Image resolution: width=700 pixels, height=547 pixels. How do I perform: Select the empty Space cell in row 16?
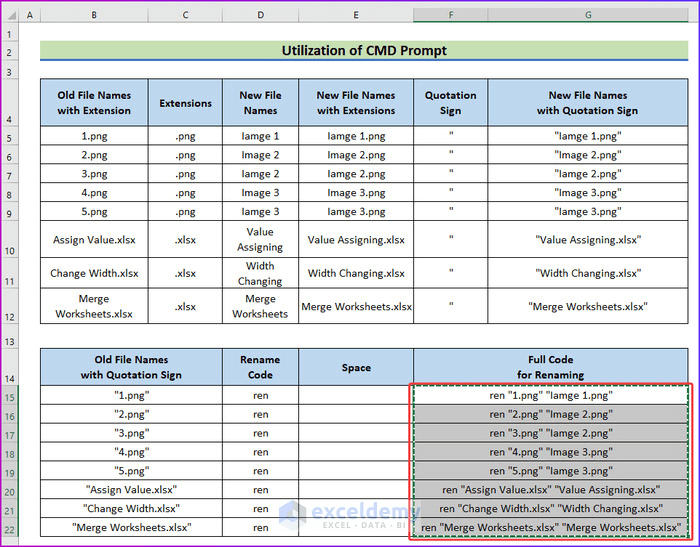356,414
